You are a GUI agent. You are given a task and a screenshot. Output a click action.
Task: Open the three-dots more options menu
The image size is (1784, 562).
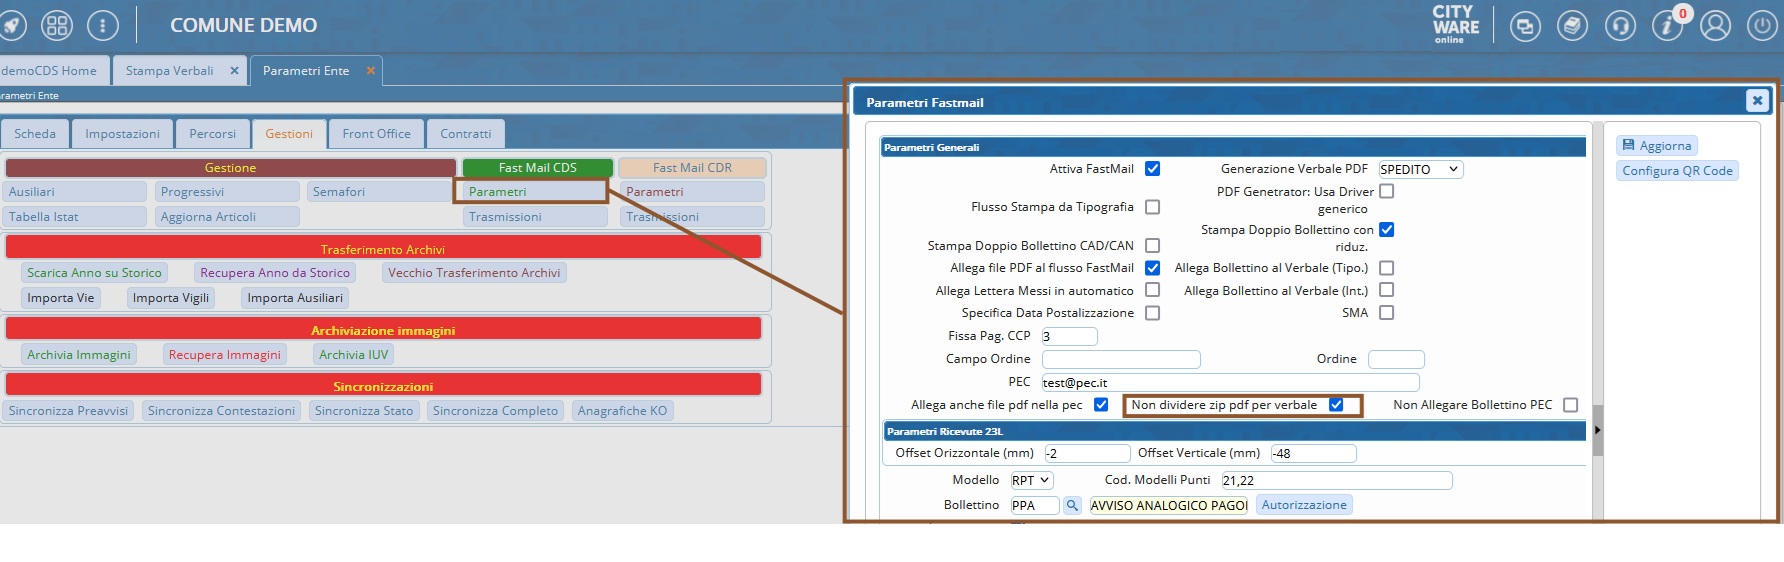pos(103,26)
